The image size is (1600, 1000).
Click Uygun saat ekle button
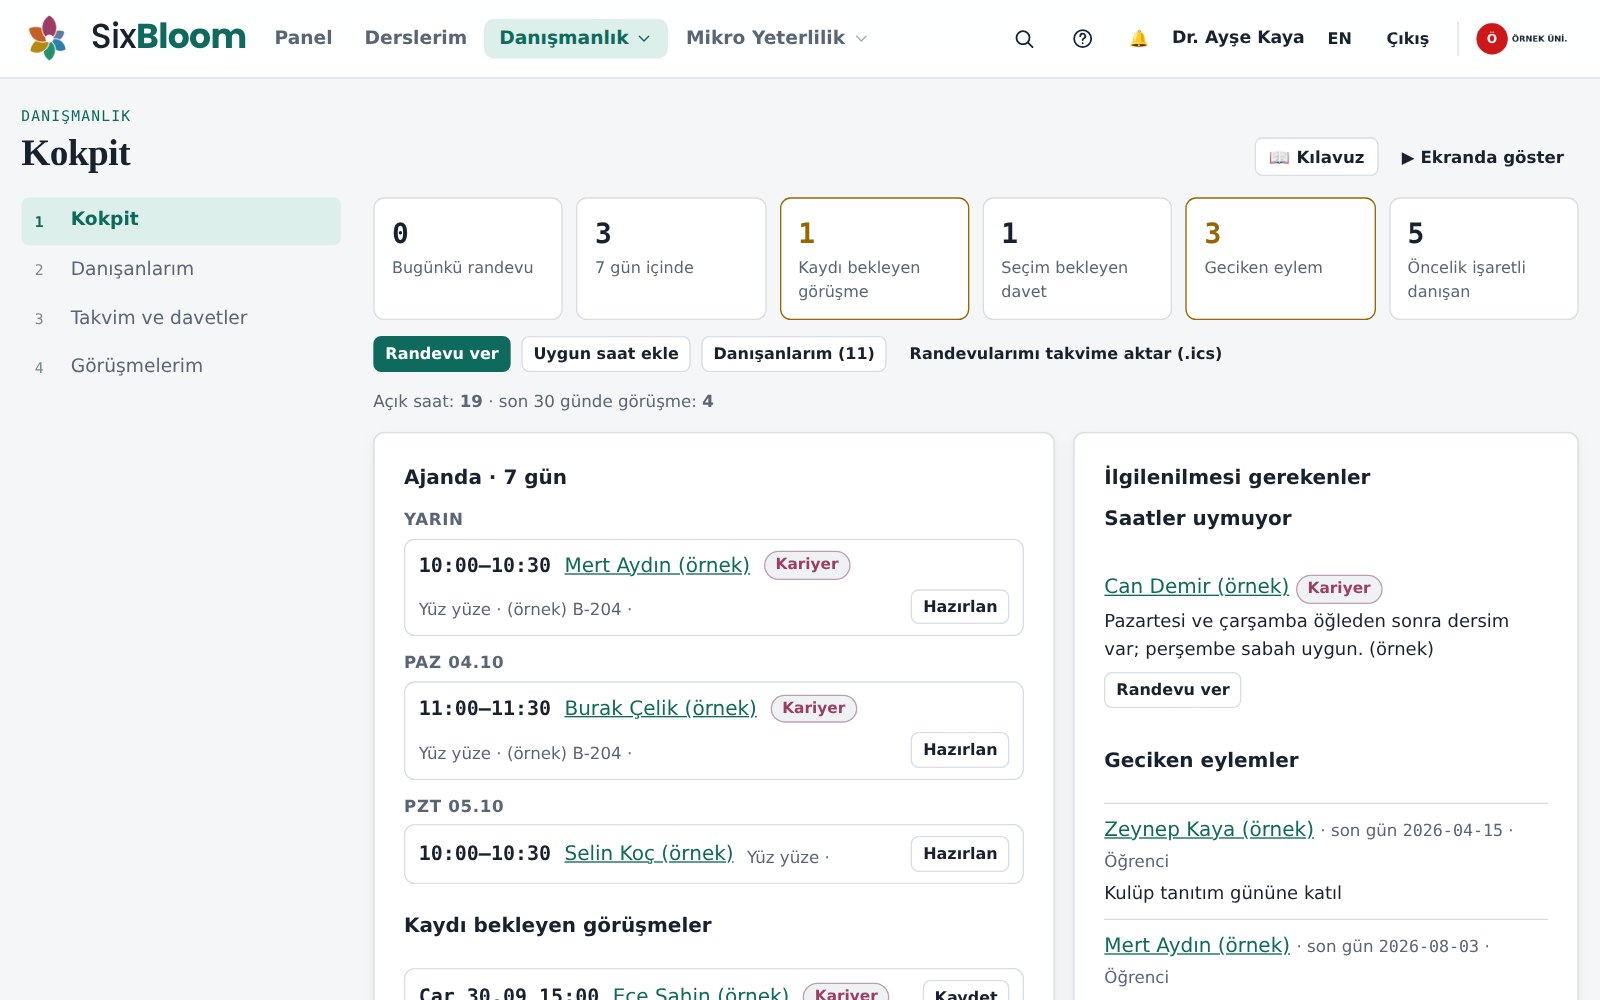coord(606,354)
